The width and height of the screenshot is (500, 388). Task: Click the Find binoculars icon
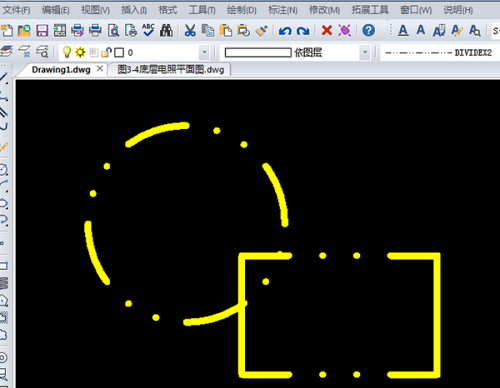click(166, 31)
